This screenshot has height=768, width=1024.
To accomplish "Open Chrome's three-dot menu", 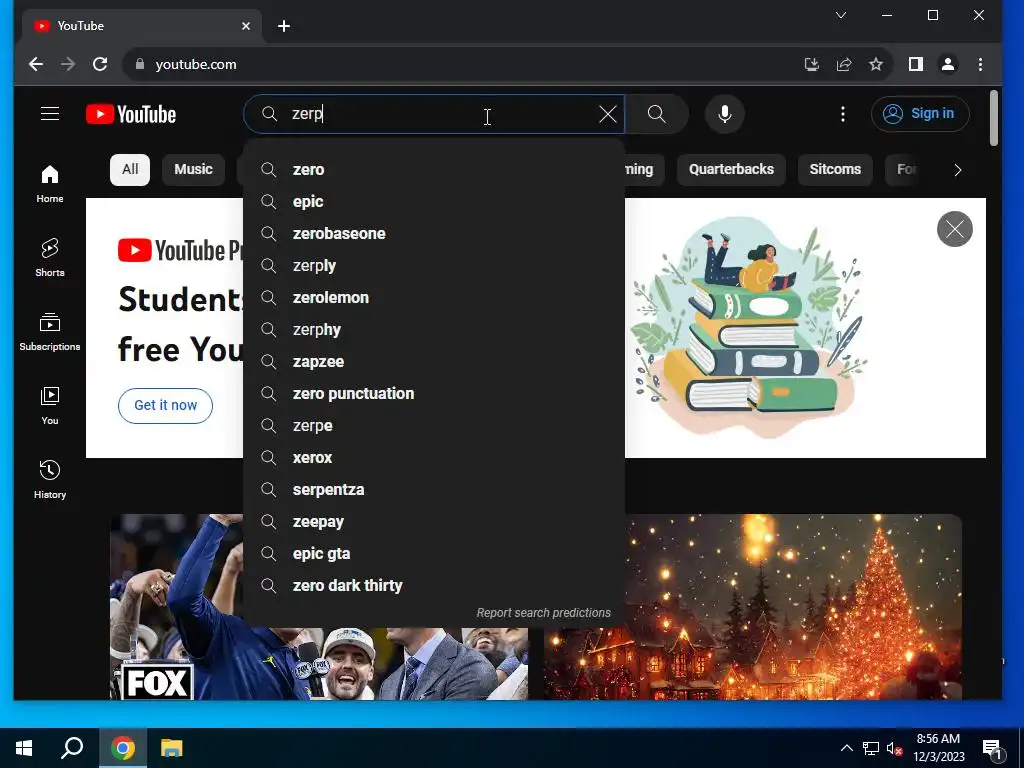I will pyautogui.click(x=980, y=64).
